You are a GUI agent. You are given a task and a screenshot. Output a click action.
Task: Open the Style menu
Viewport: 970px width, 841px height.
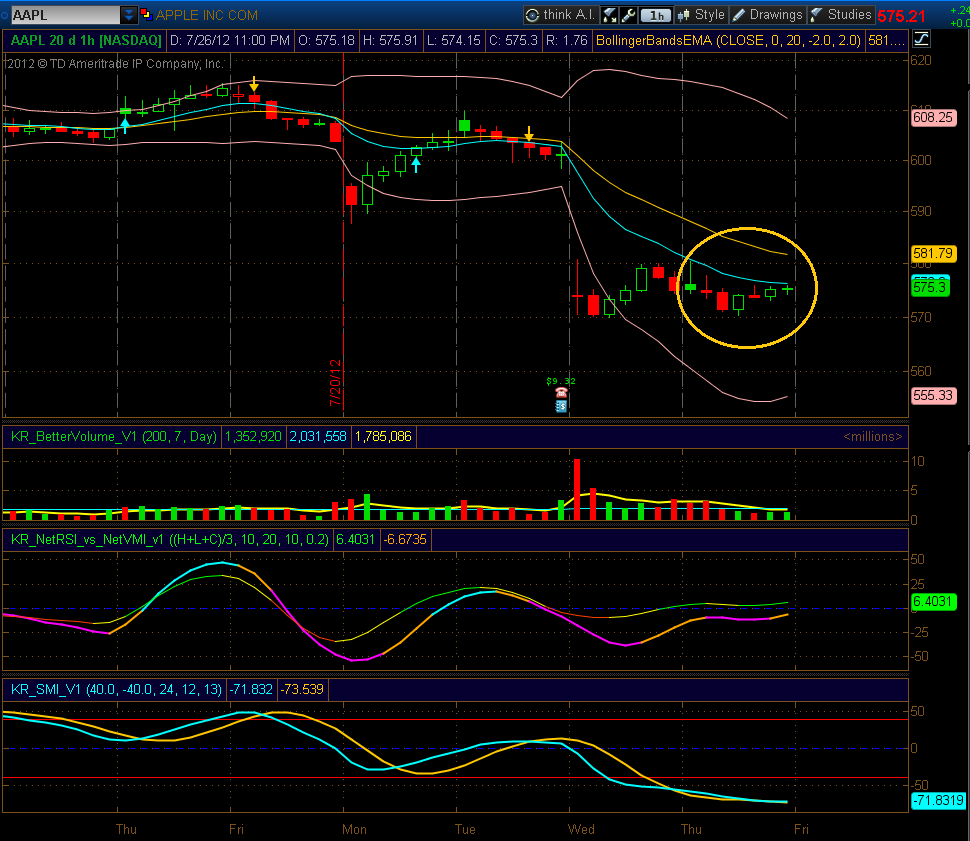point(702,15)
